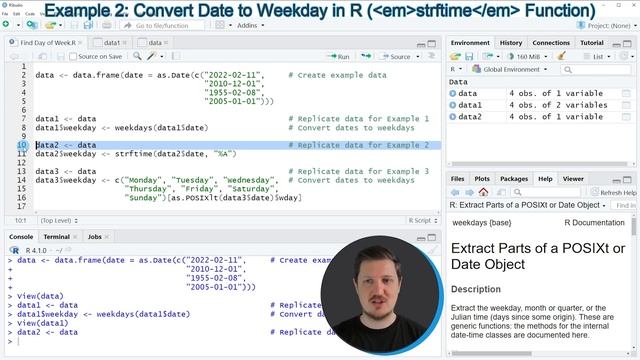Viewport: 640px width, 360px height.
Task: Click the Open File folder icon
Action: (x=50, y=25)
